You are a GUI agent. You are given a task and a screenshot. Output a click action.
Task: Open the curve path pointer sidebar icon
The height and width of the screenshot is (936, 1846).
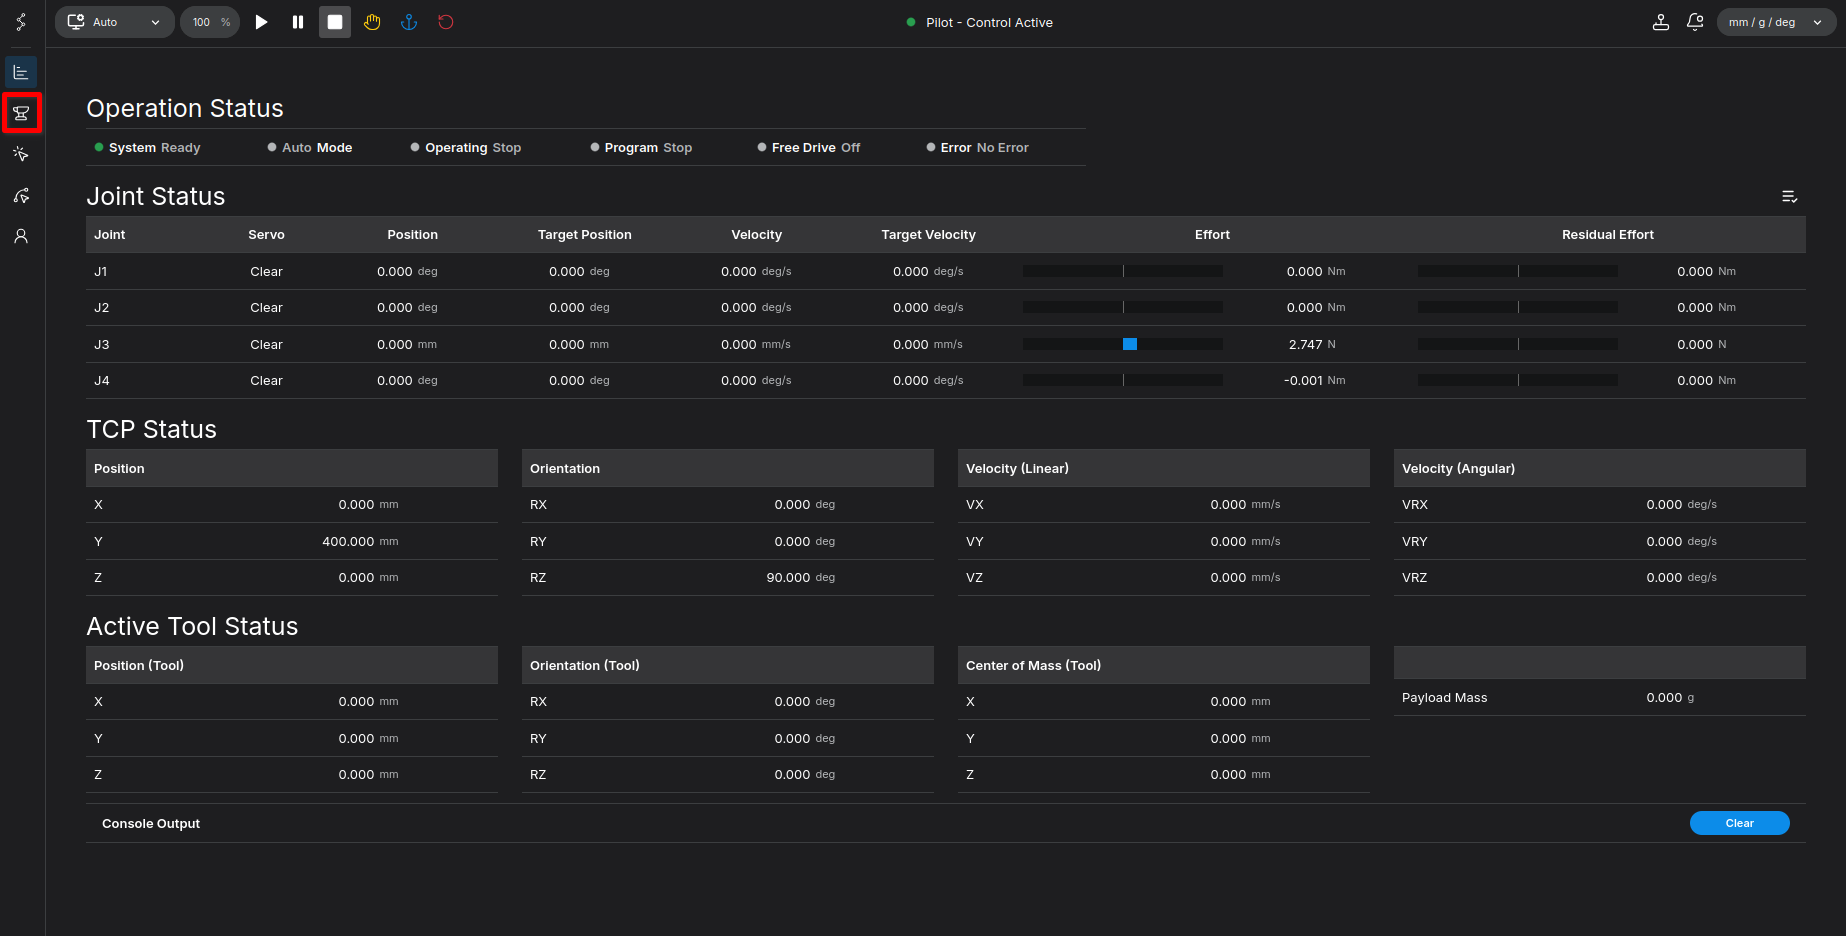coord(21,195)
